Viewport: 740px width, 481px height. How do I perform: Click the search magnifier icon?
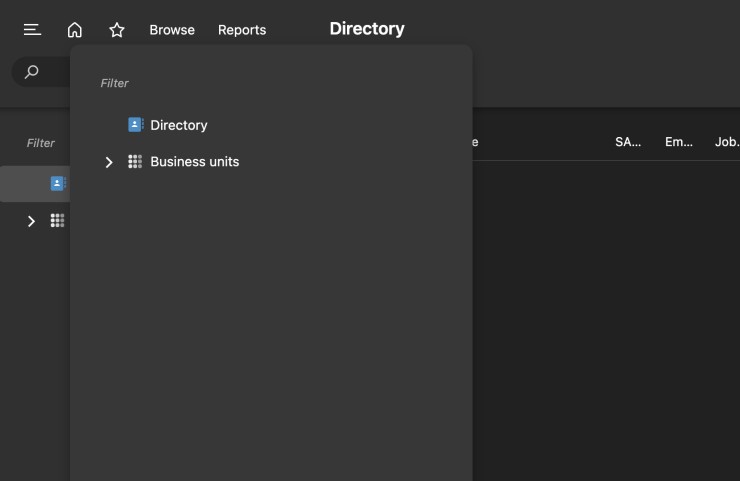32,72
